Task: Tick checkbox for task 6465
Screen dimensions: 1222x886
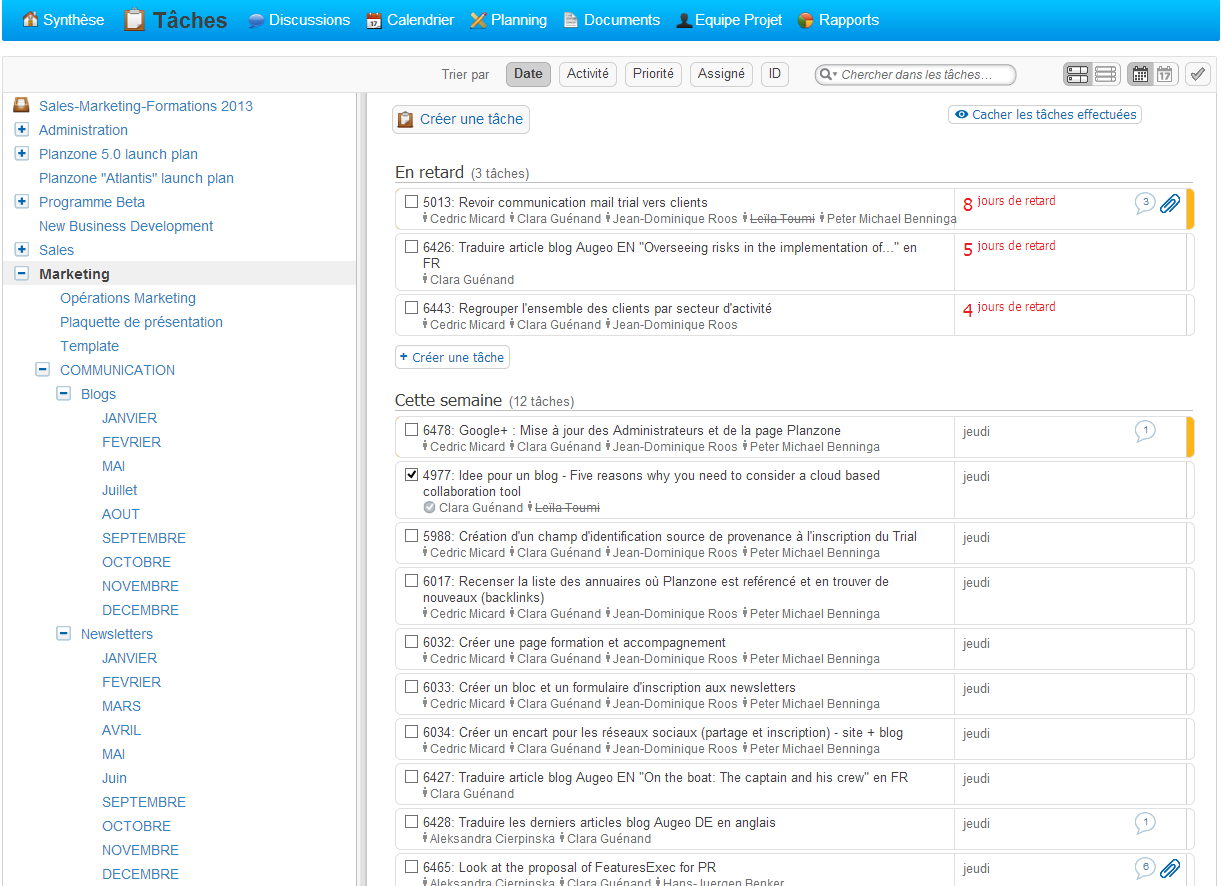Action: pyautogui.click(x=411, y=866)
